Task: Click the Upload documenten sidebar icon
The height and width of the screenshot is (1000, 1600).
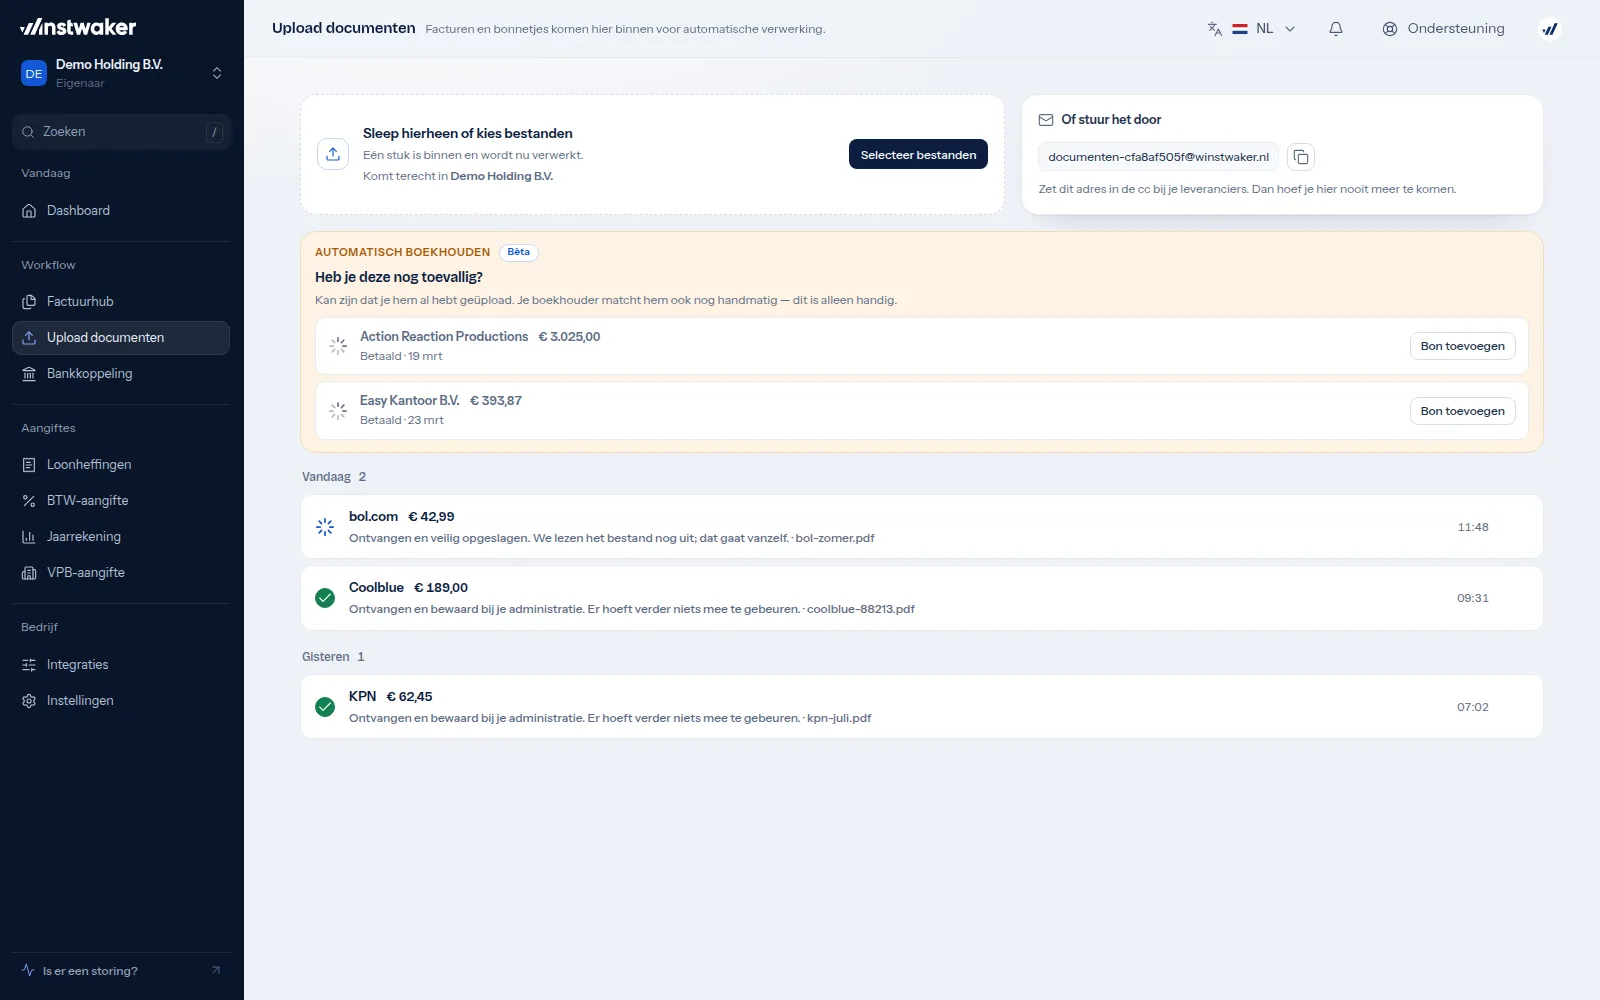Action: pos(29,337)
